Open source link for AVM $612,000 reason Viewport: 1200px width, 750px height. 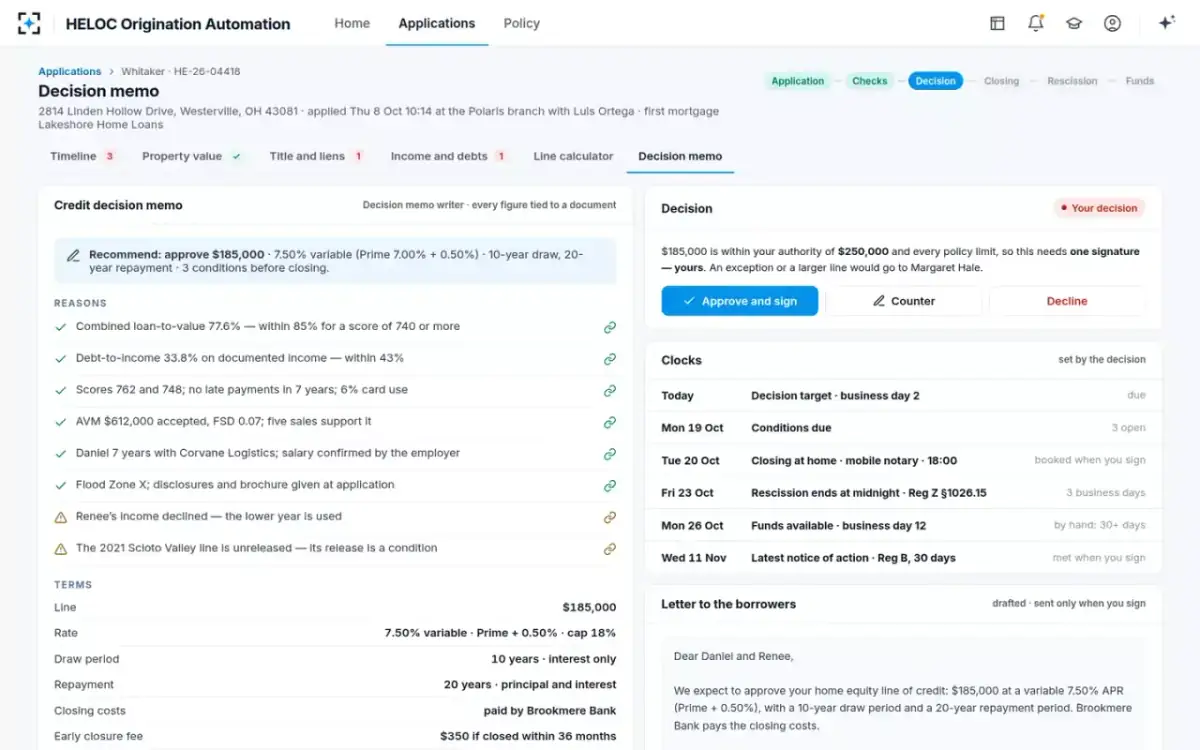point(610,422)
